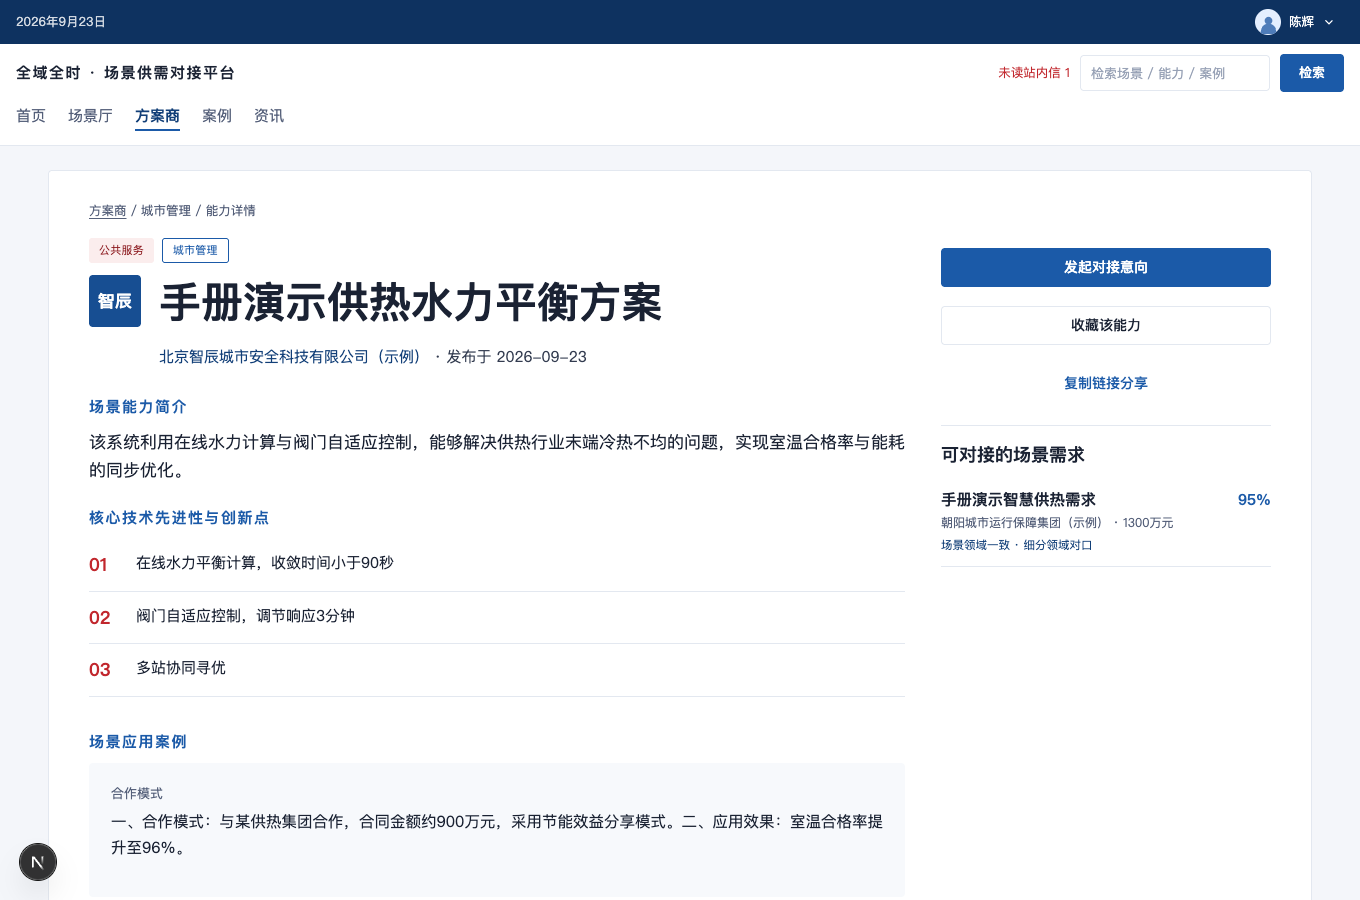Open the 北京智辰城市安全科技有限公司 company link
The image size is (1360, 900).
coord(294,357)
